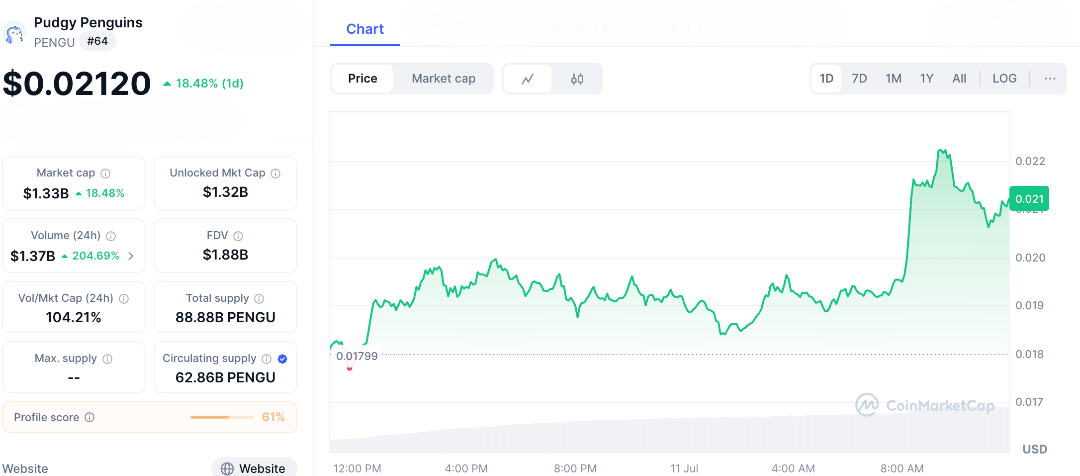Click Profile score info icon
This screenshot has width=1080, height=476.
tap(90, 417)
